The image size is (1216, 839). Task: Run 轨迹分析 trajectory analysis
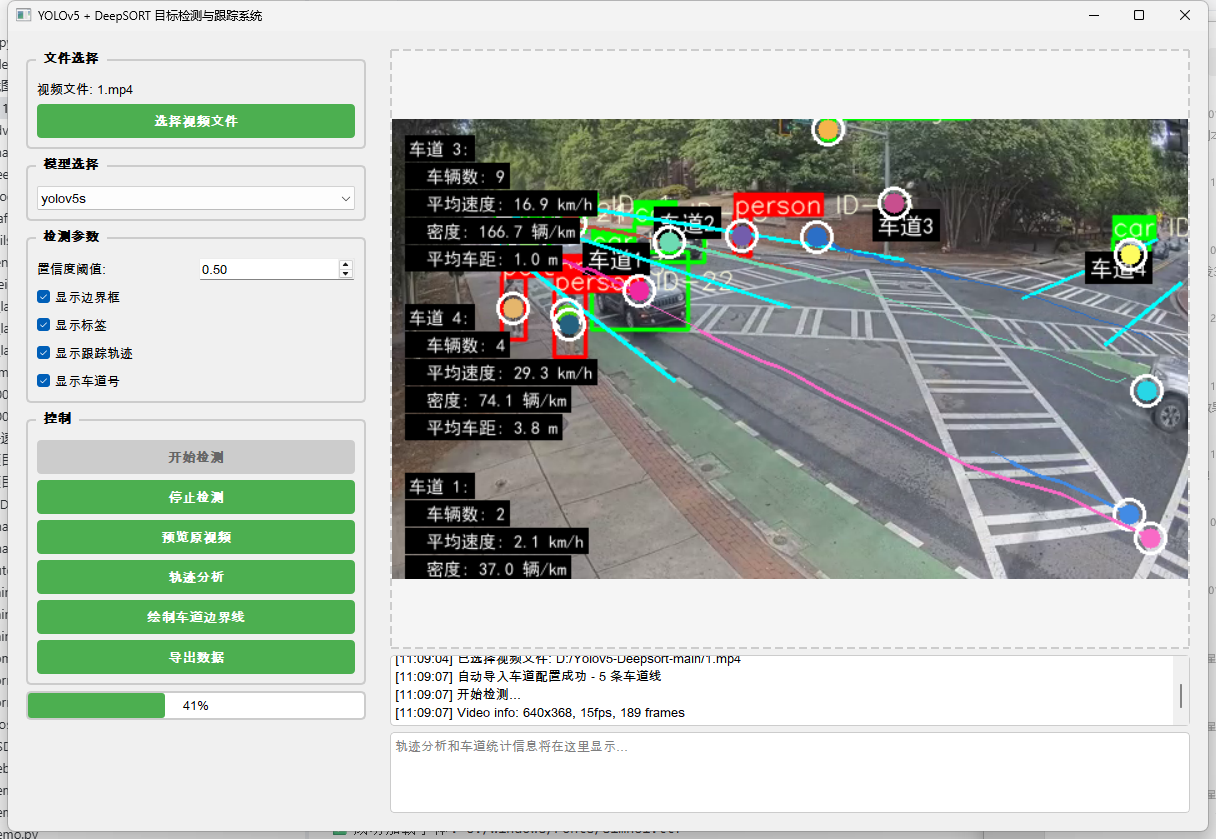[196, 577]
